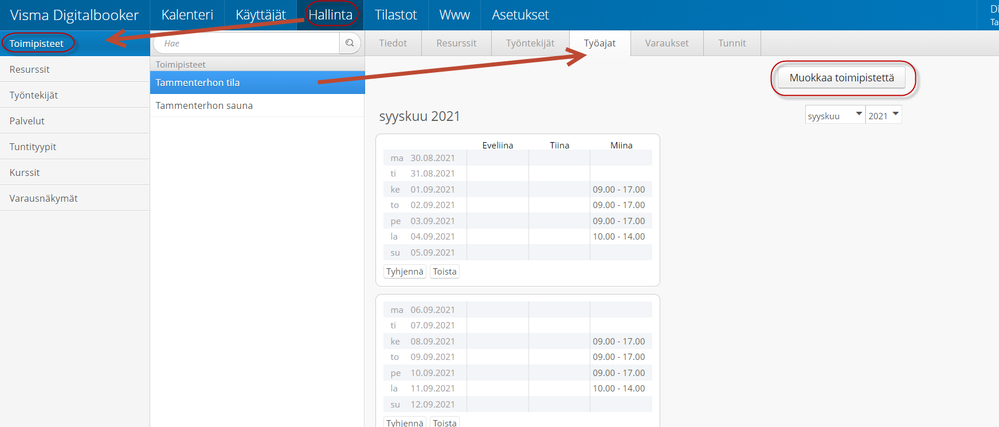This screenshot has height=427, width=999.
Task: Switch to the Työajat tab
Action: pyautogui.click(x=600, y=43)
